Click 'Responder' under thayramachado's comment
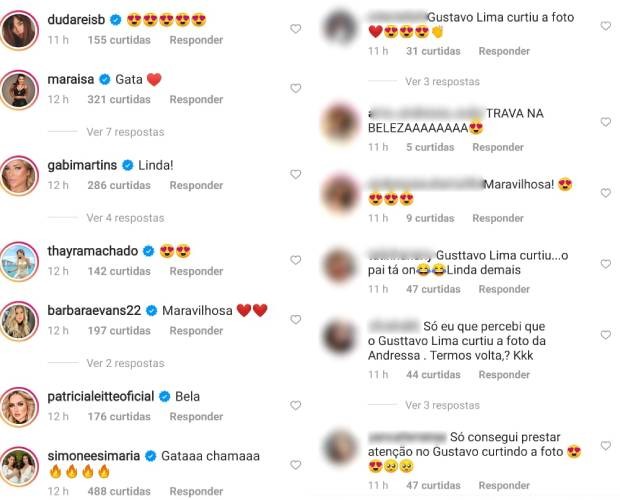 196,271
